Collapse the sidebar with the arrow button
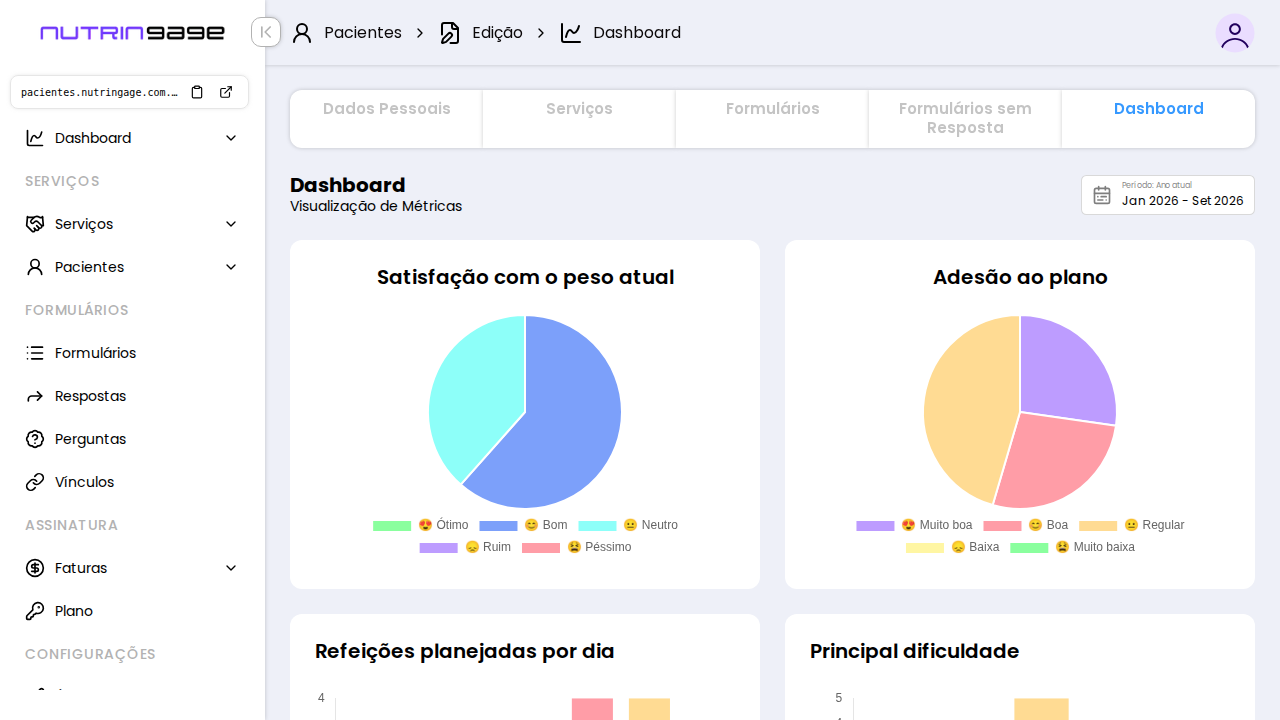Image resolution: width=1280 pixels, height=720 pixels. coord(266,32)
